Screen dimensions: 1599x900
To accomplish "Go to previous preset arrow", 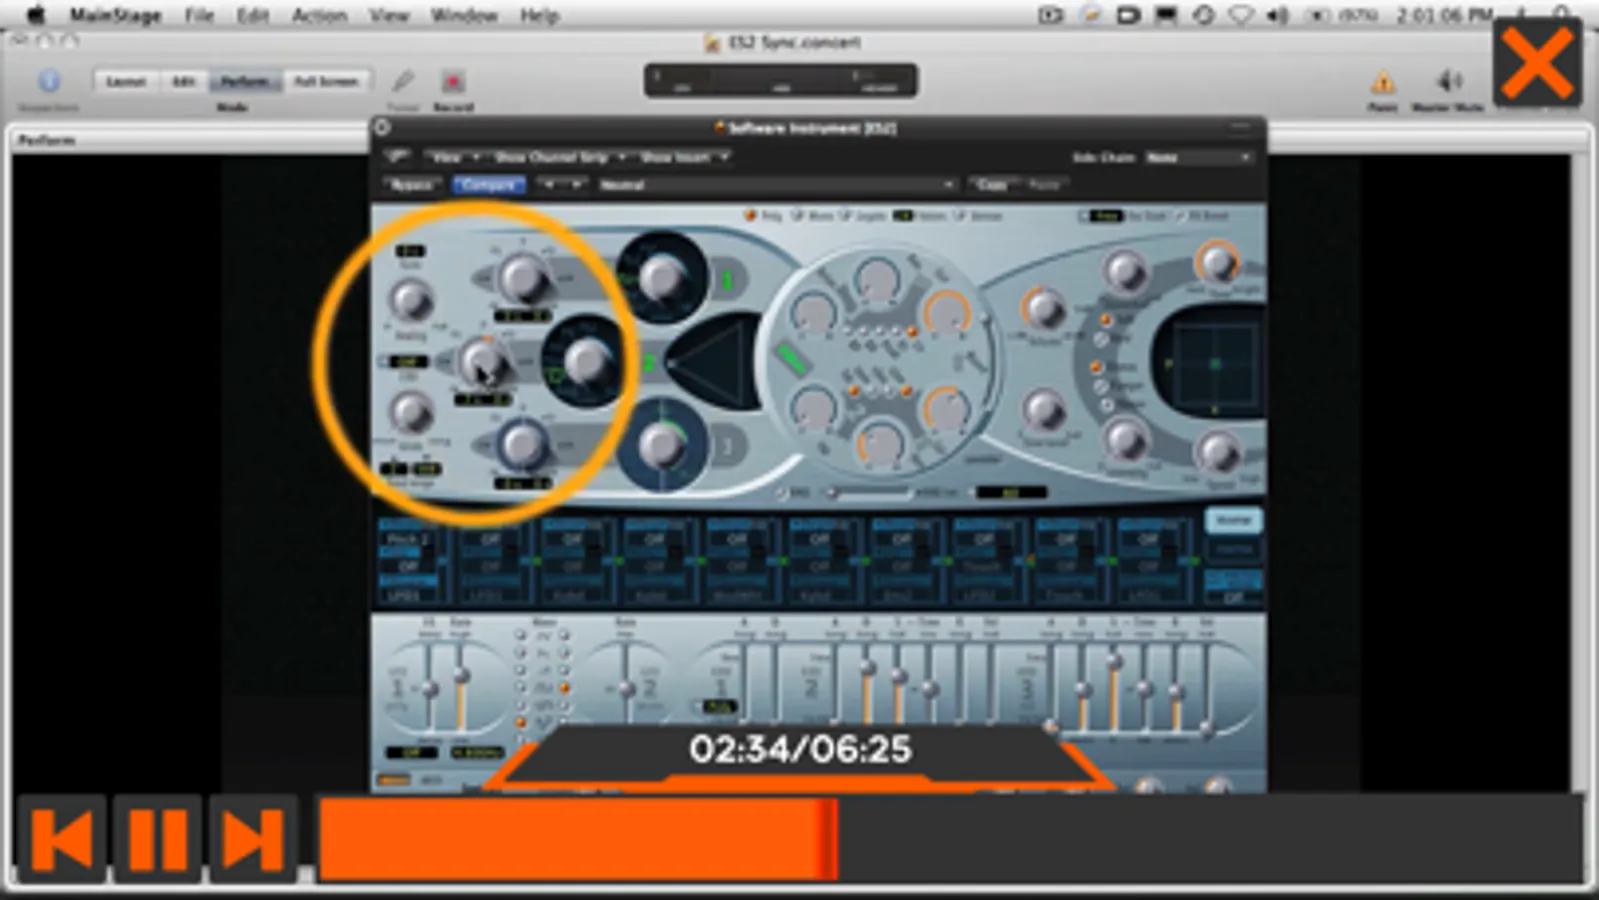I will [548, 185].
